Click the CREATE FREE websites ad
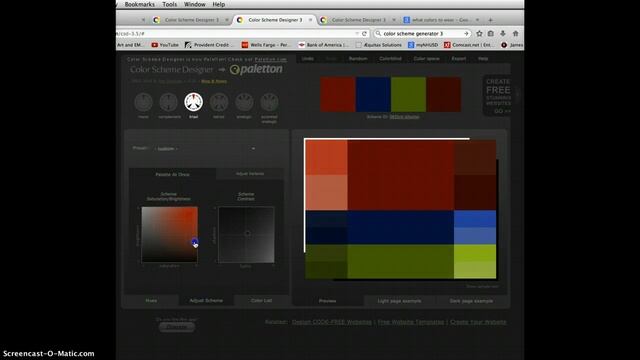The width and height of the screenshot is (640, 360). [497, 96]
